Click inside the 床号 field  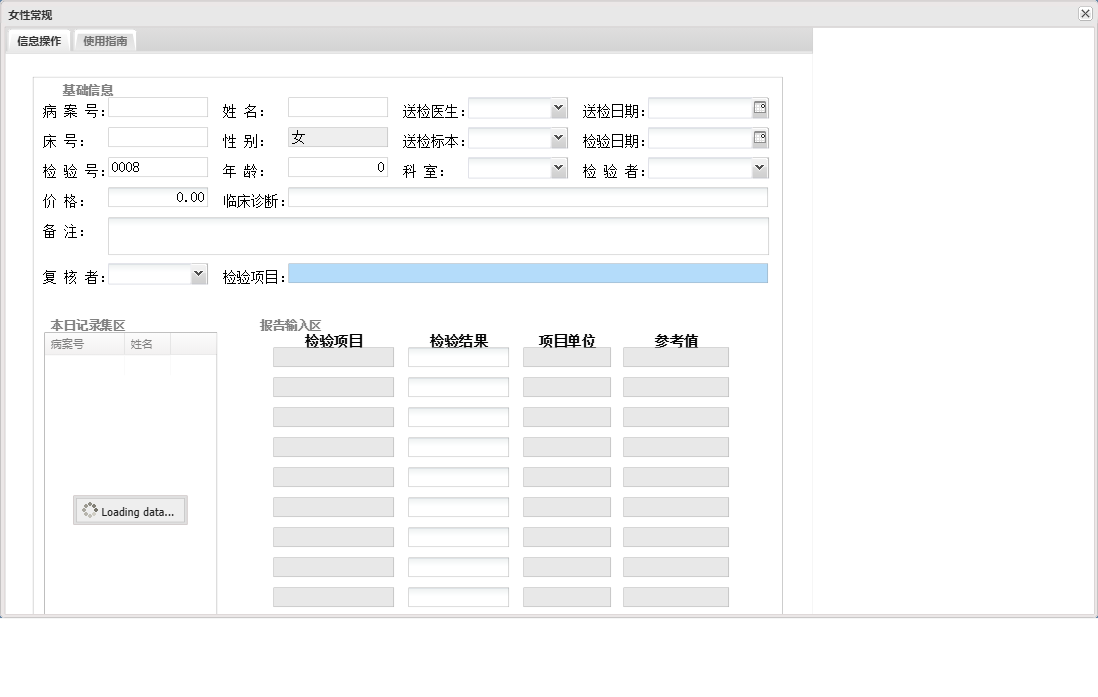coord(158,136)
